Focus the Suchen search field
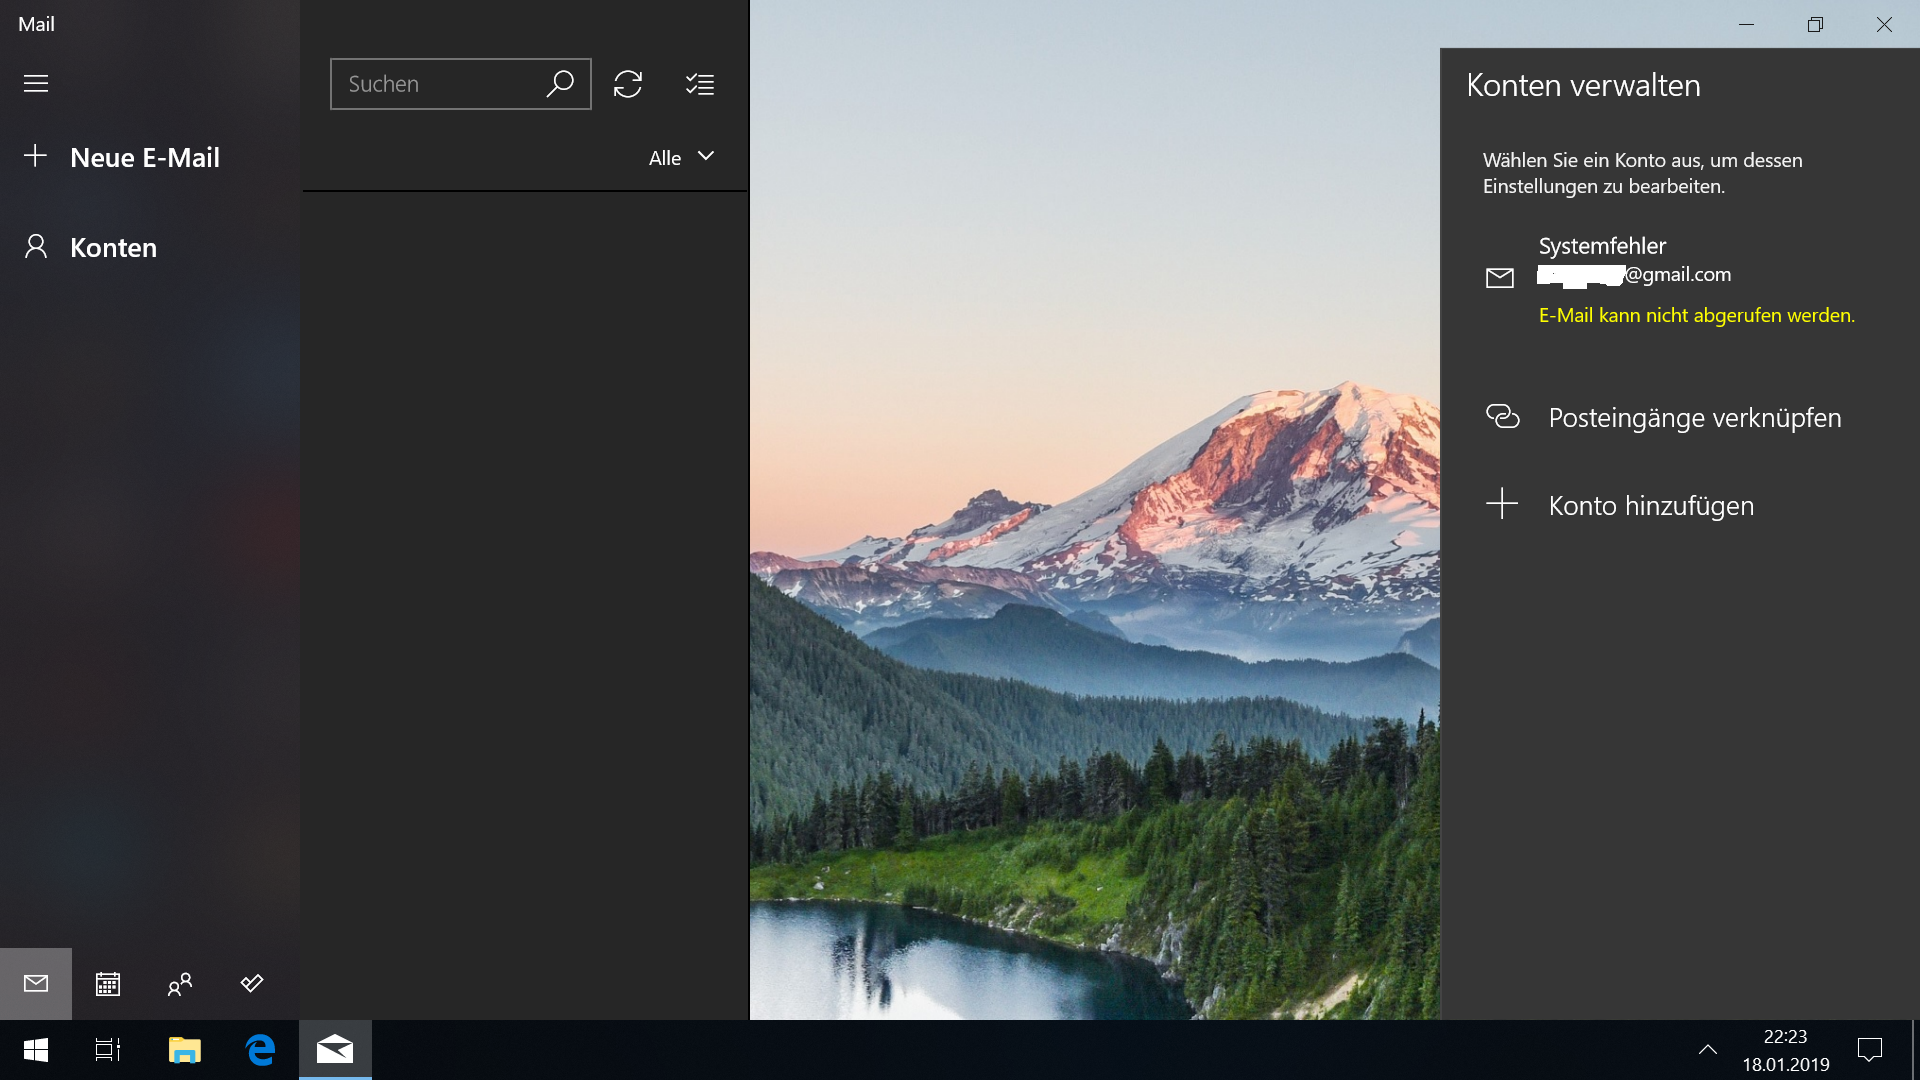The height and width of the screenshot is (1080, 1920). click(x=435, y=84)
